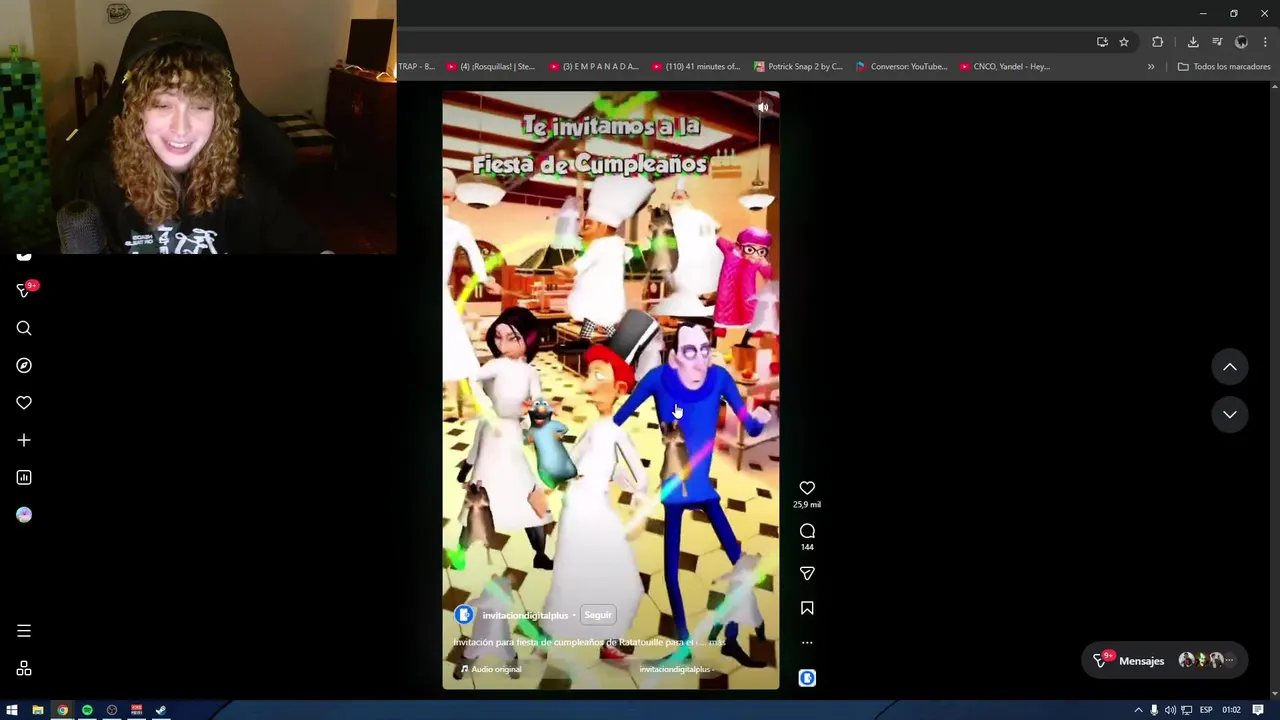
Task: Click the install app icon in the address bar
Action: click(x=1102, y=42)
